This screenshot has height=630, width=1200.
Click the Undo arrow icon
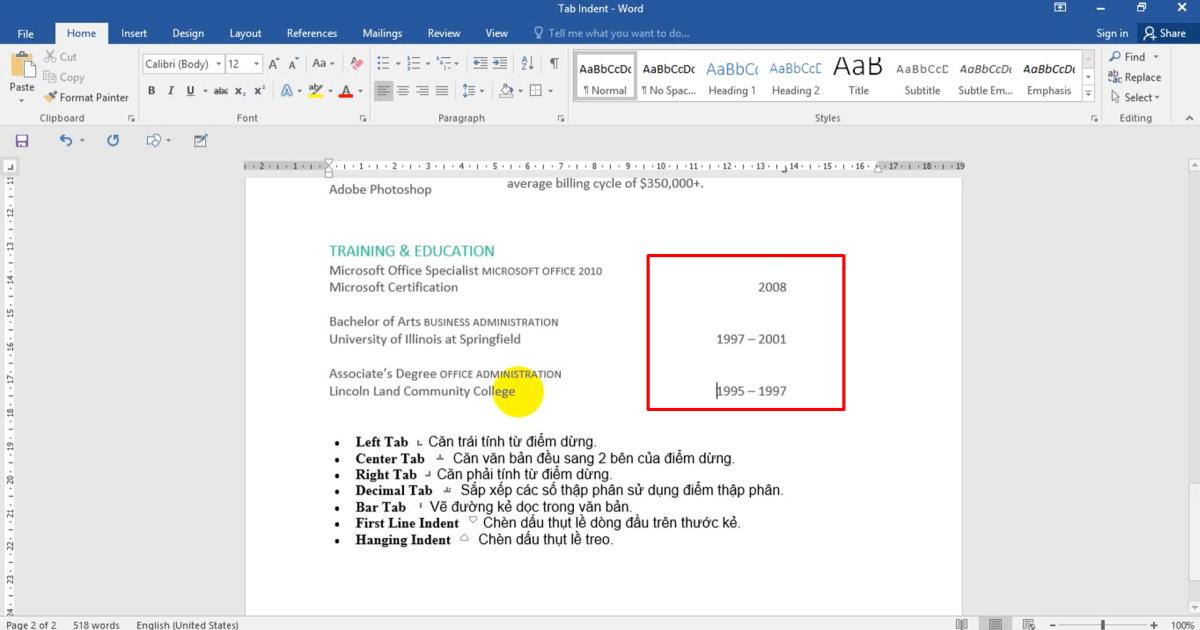66,141
